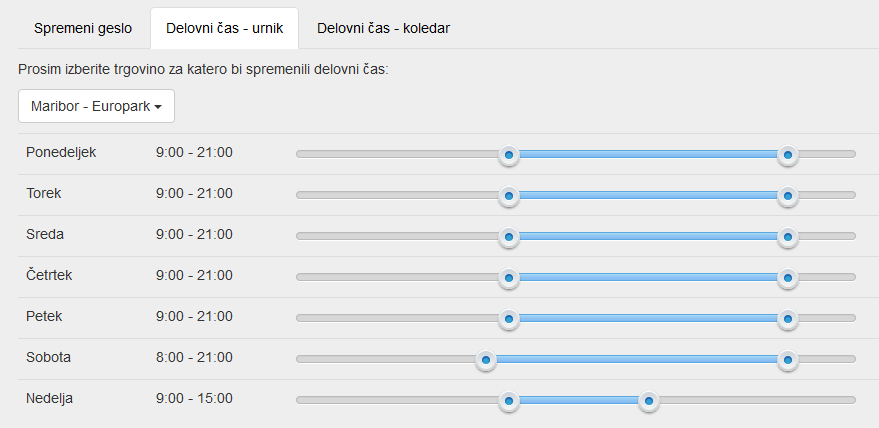Click the Sobota day label
Screen dimensions: 879x428
[49, 357]
